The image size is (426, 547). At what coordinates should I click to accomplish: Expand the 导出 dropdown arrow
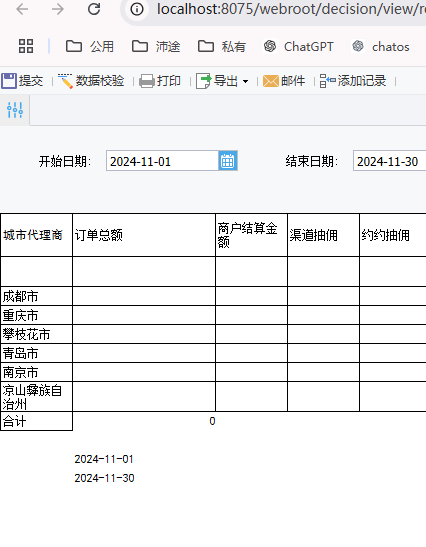pos(246,82)
